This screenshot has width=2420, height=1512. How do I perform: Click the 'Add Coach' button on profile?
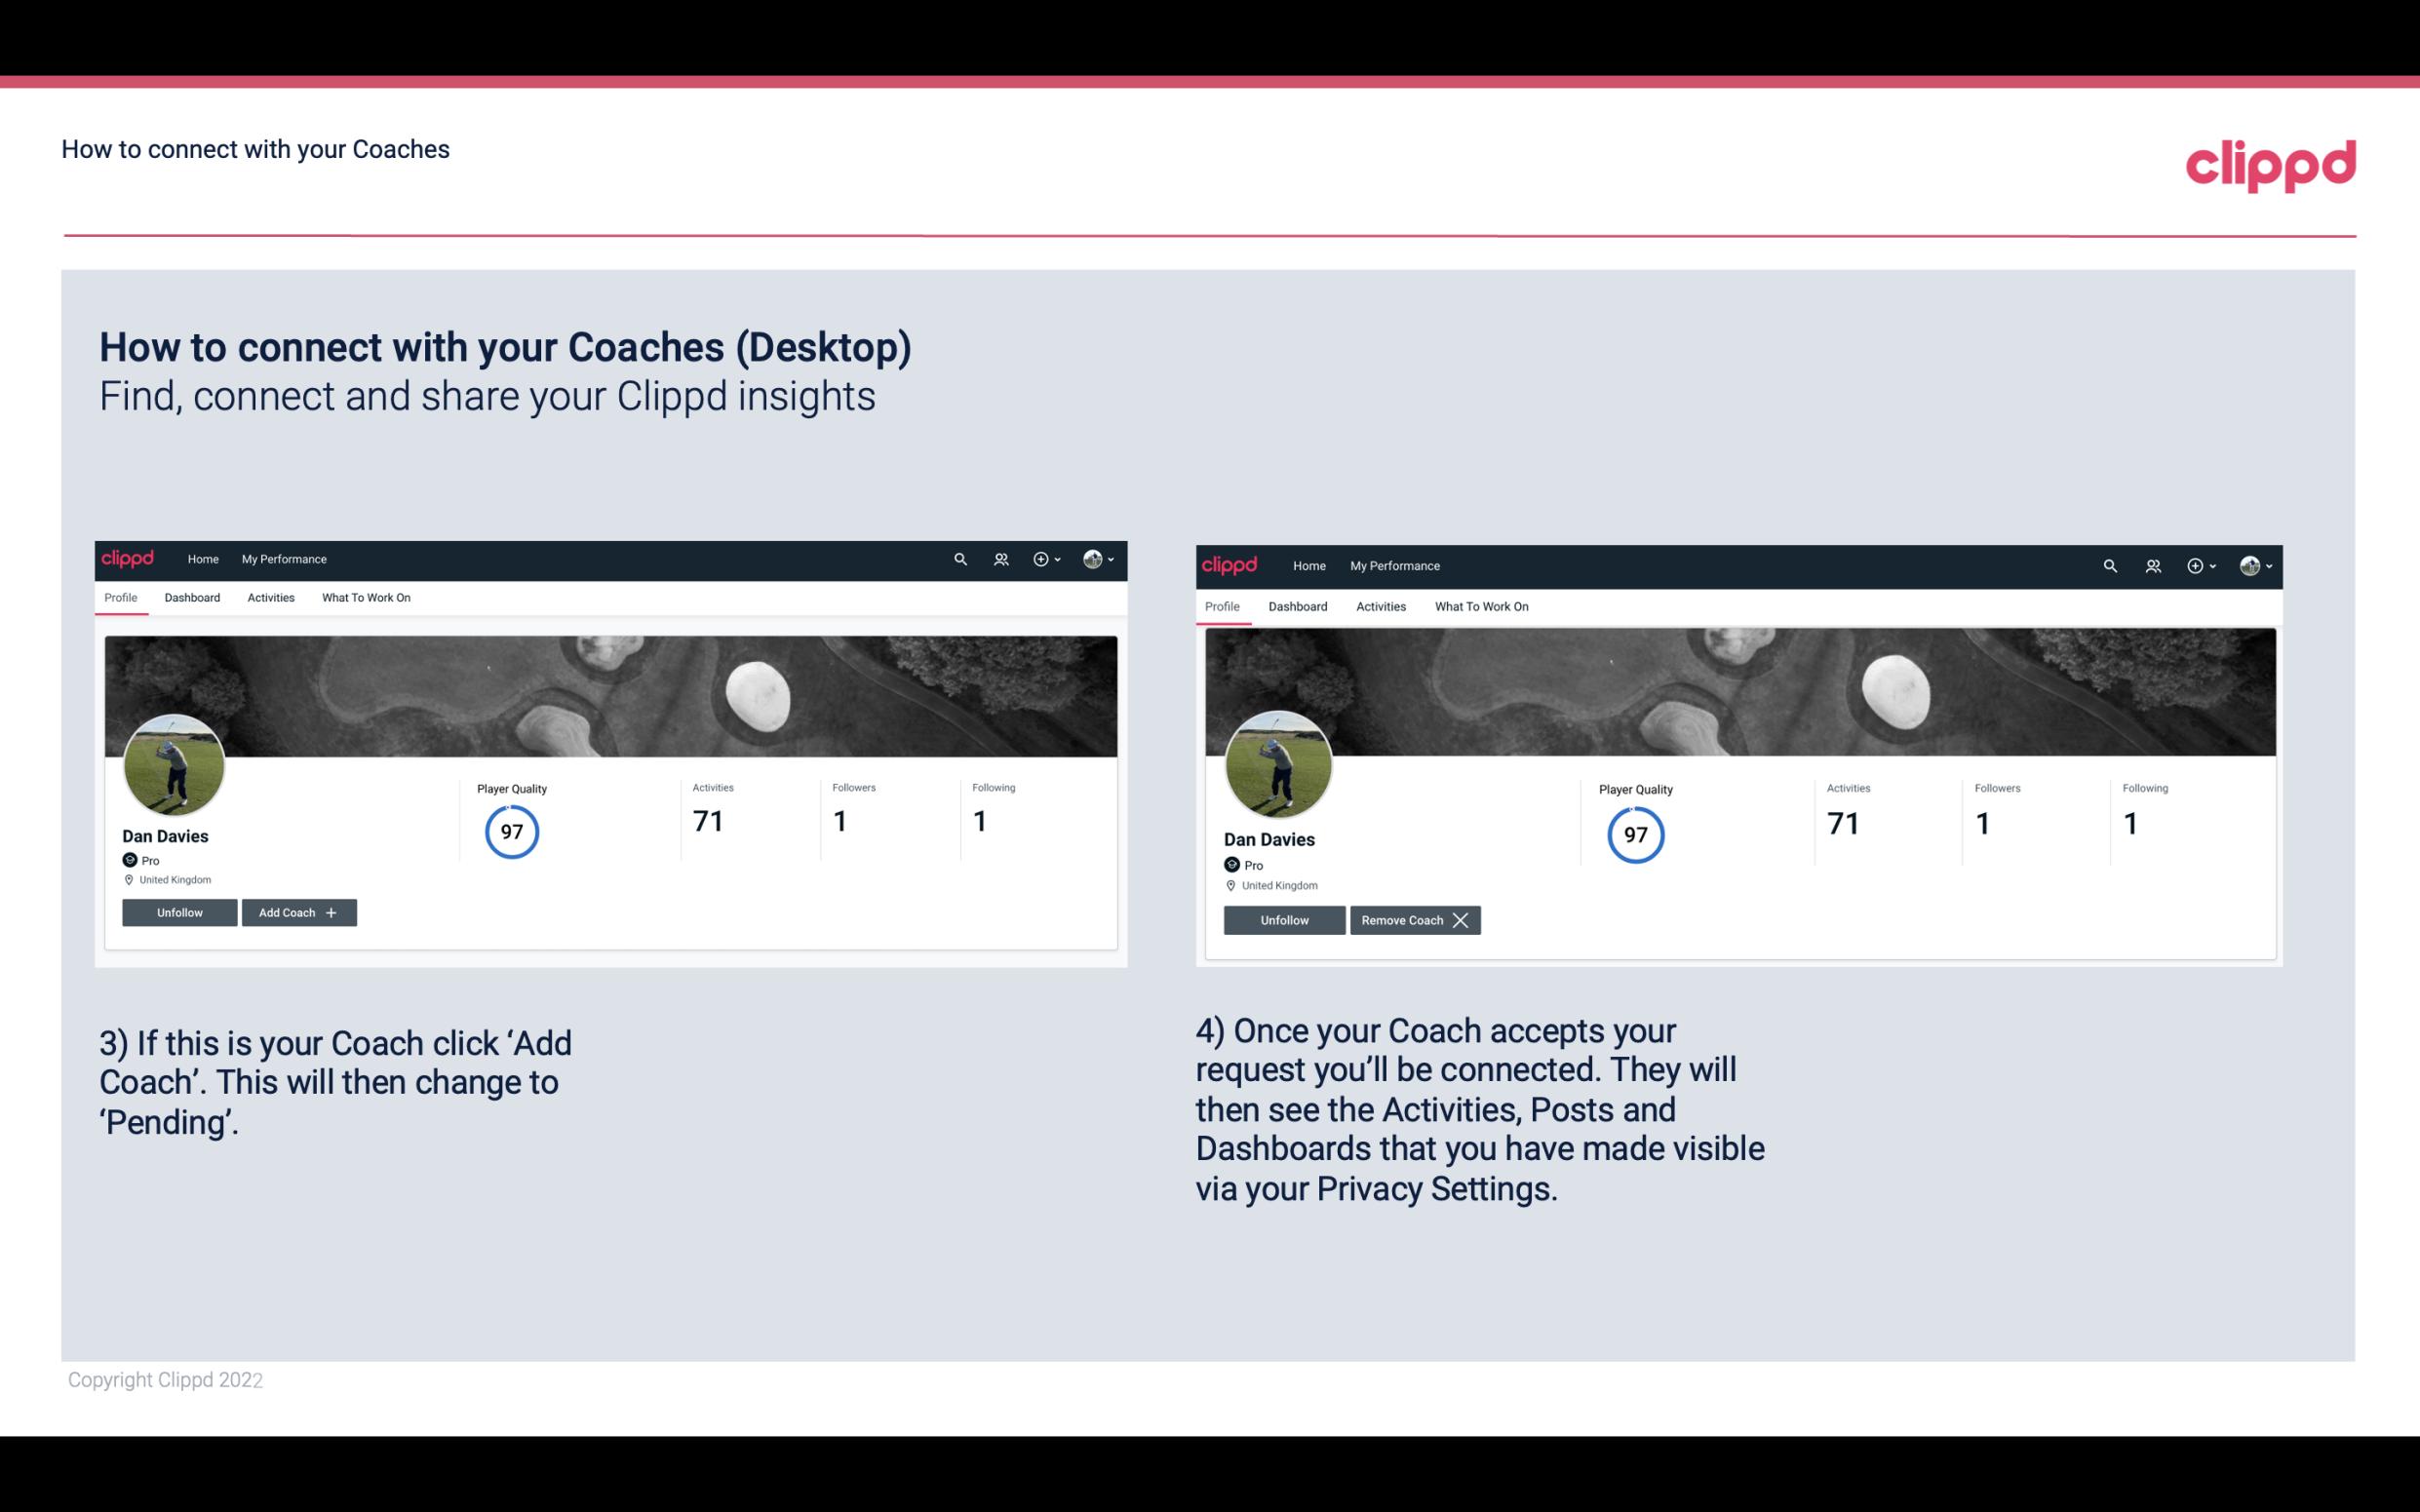(296, 911)
